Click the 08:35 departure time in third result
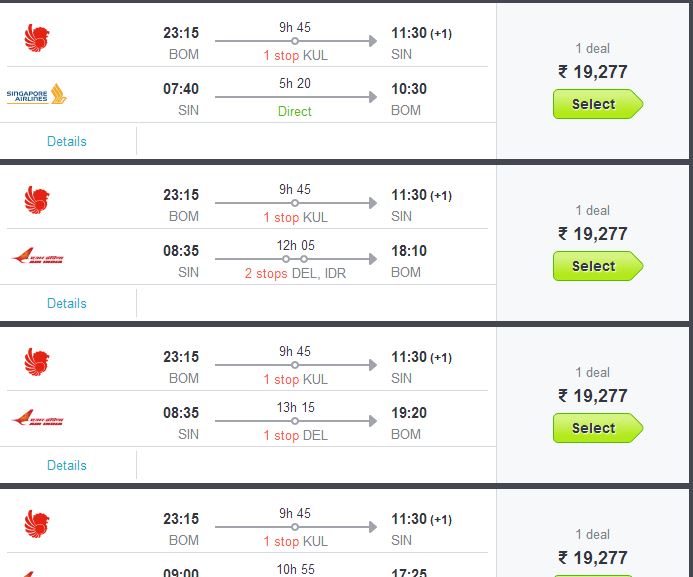The image size is (693, 577). pyautogui.click(x=181, y=413)
